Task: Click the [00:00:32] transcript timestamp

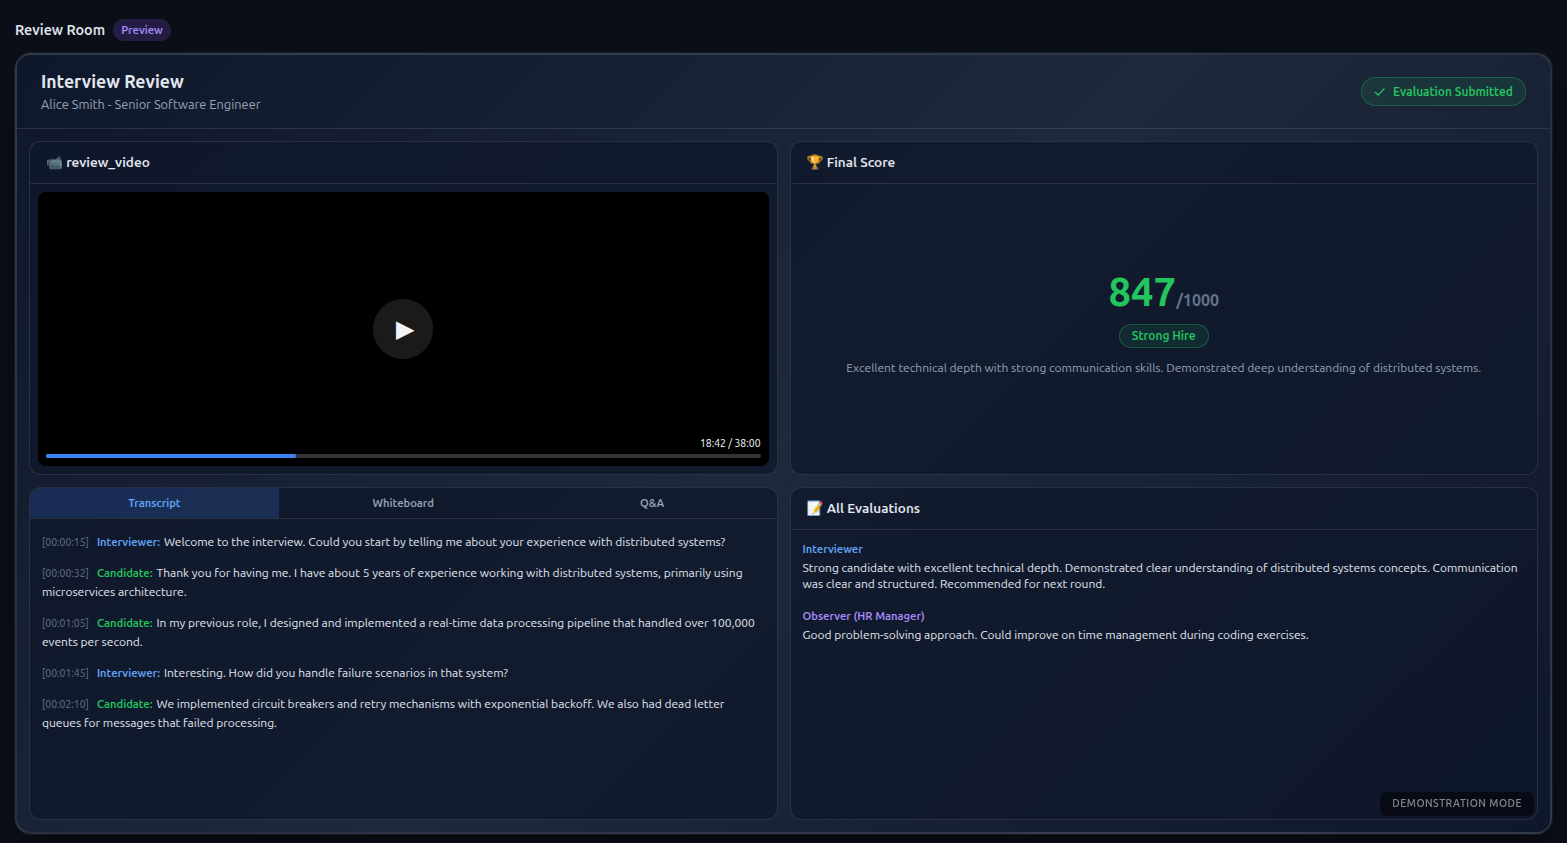Action: [65, 573]
